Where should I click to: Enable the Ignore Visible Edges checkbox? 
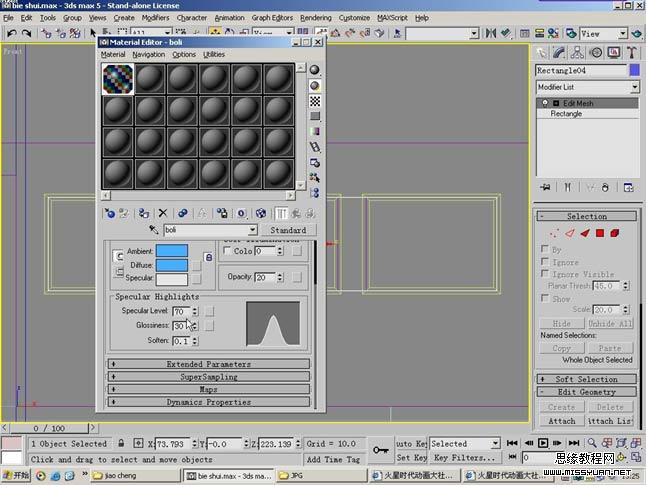tap(545, 274)
